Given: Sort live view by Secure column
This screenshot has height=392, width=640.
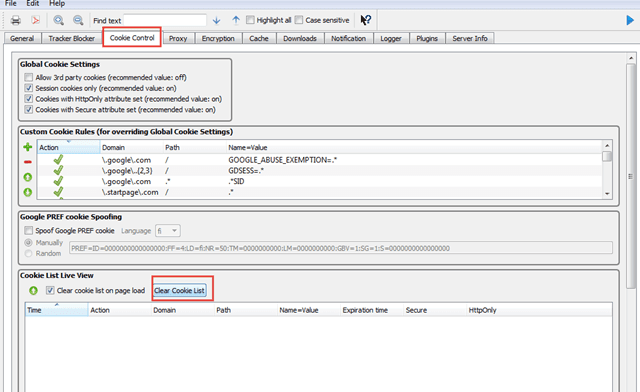Looking at the screenshot, I should (435, 310).
